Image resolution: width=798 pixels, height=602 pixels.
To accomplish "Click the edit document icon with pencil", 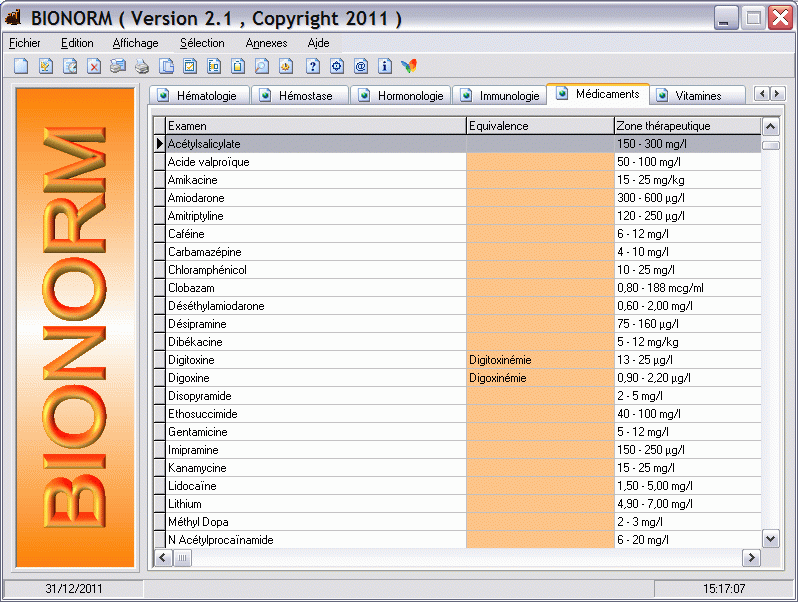I will pos(46,66).
